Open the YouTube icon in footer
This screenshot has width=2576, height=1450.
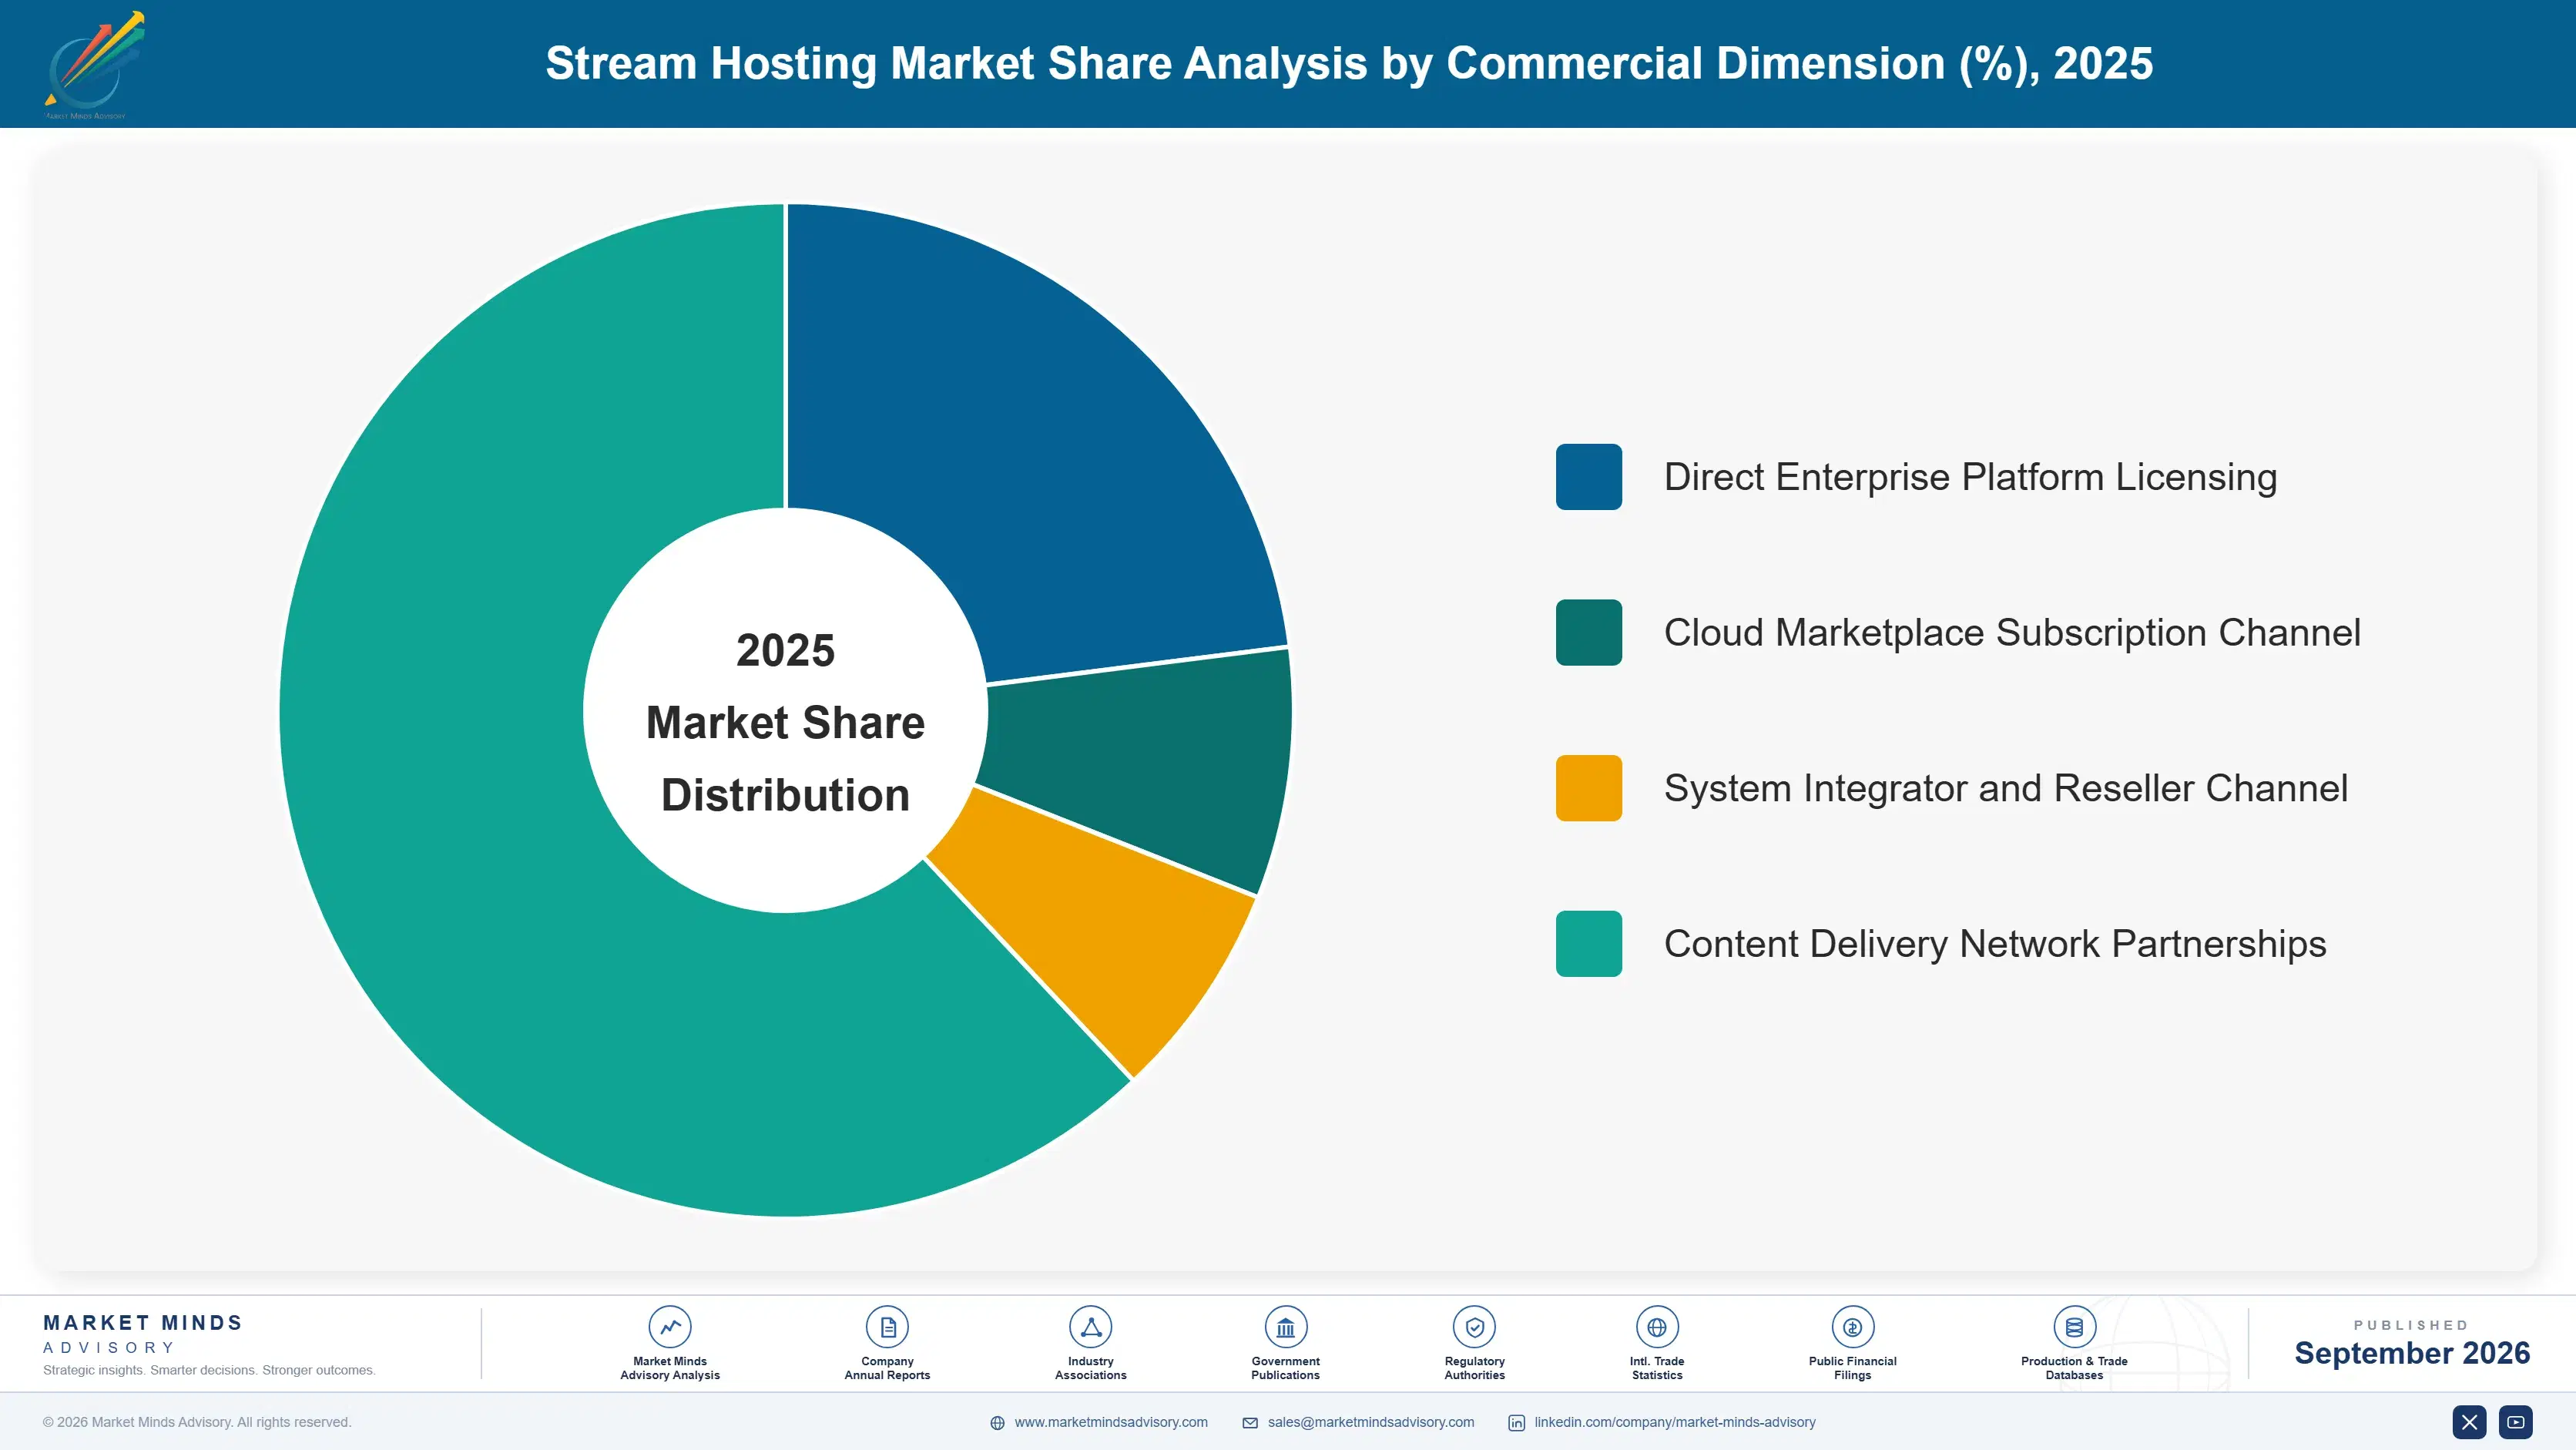point(2516,1422)
